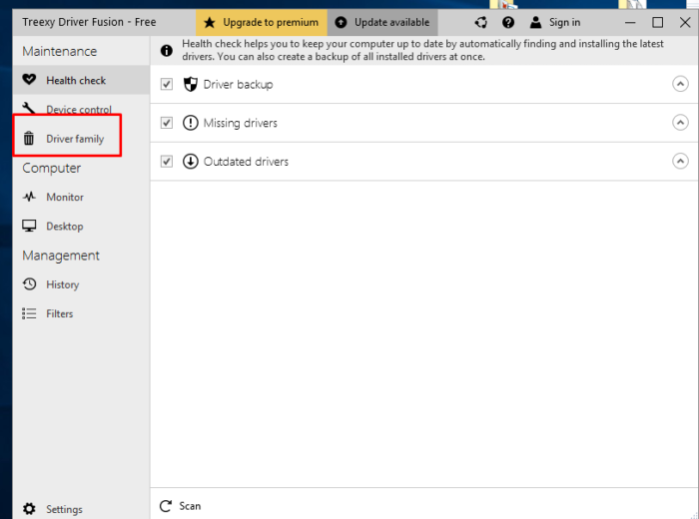The image size is (699, 519).
Task: Click the Outdated drivers label
Action: (x=246, y=161)
